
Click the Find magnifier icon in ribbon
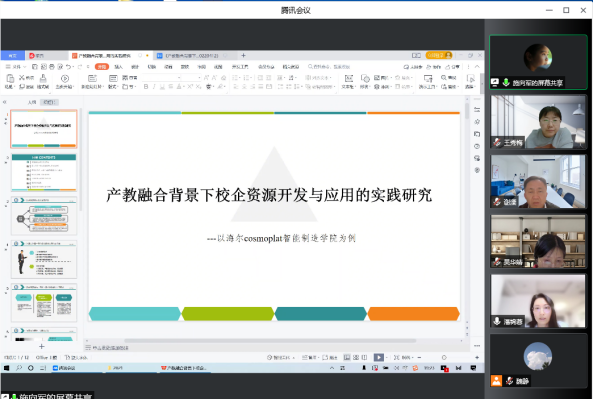pyautogui.click(x=444, y=78)
